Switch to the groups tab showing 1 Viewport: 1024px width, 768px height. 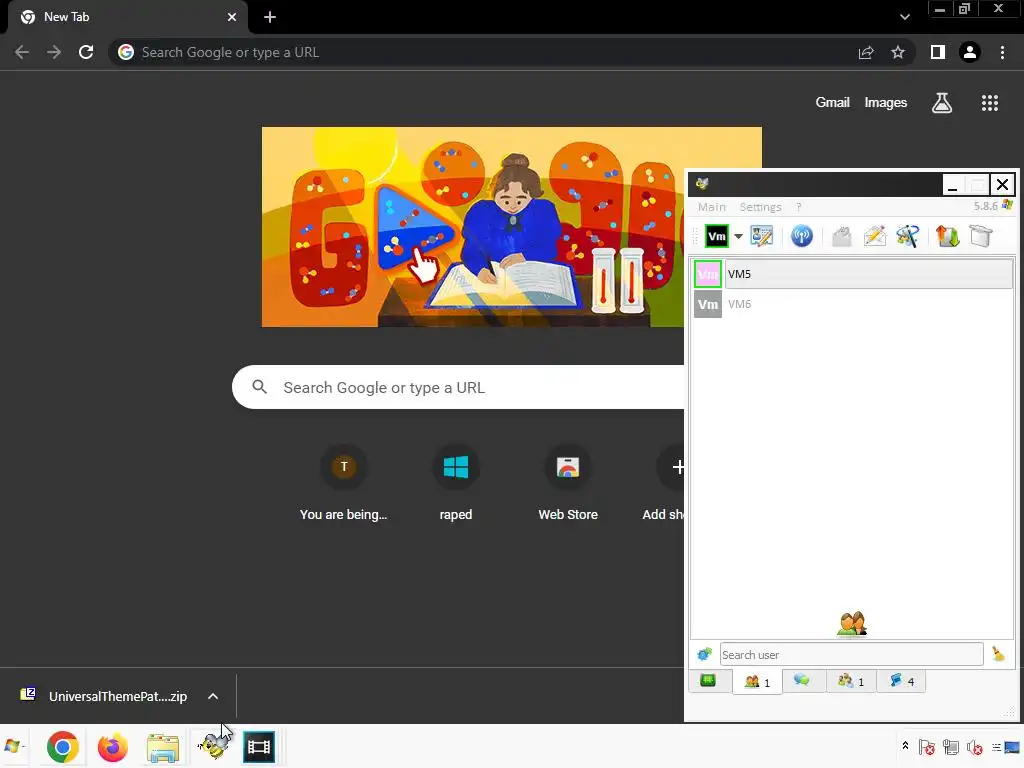point(851,681)
